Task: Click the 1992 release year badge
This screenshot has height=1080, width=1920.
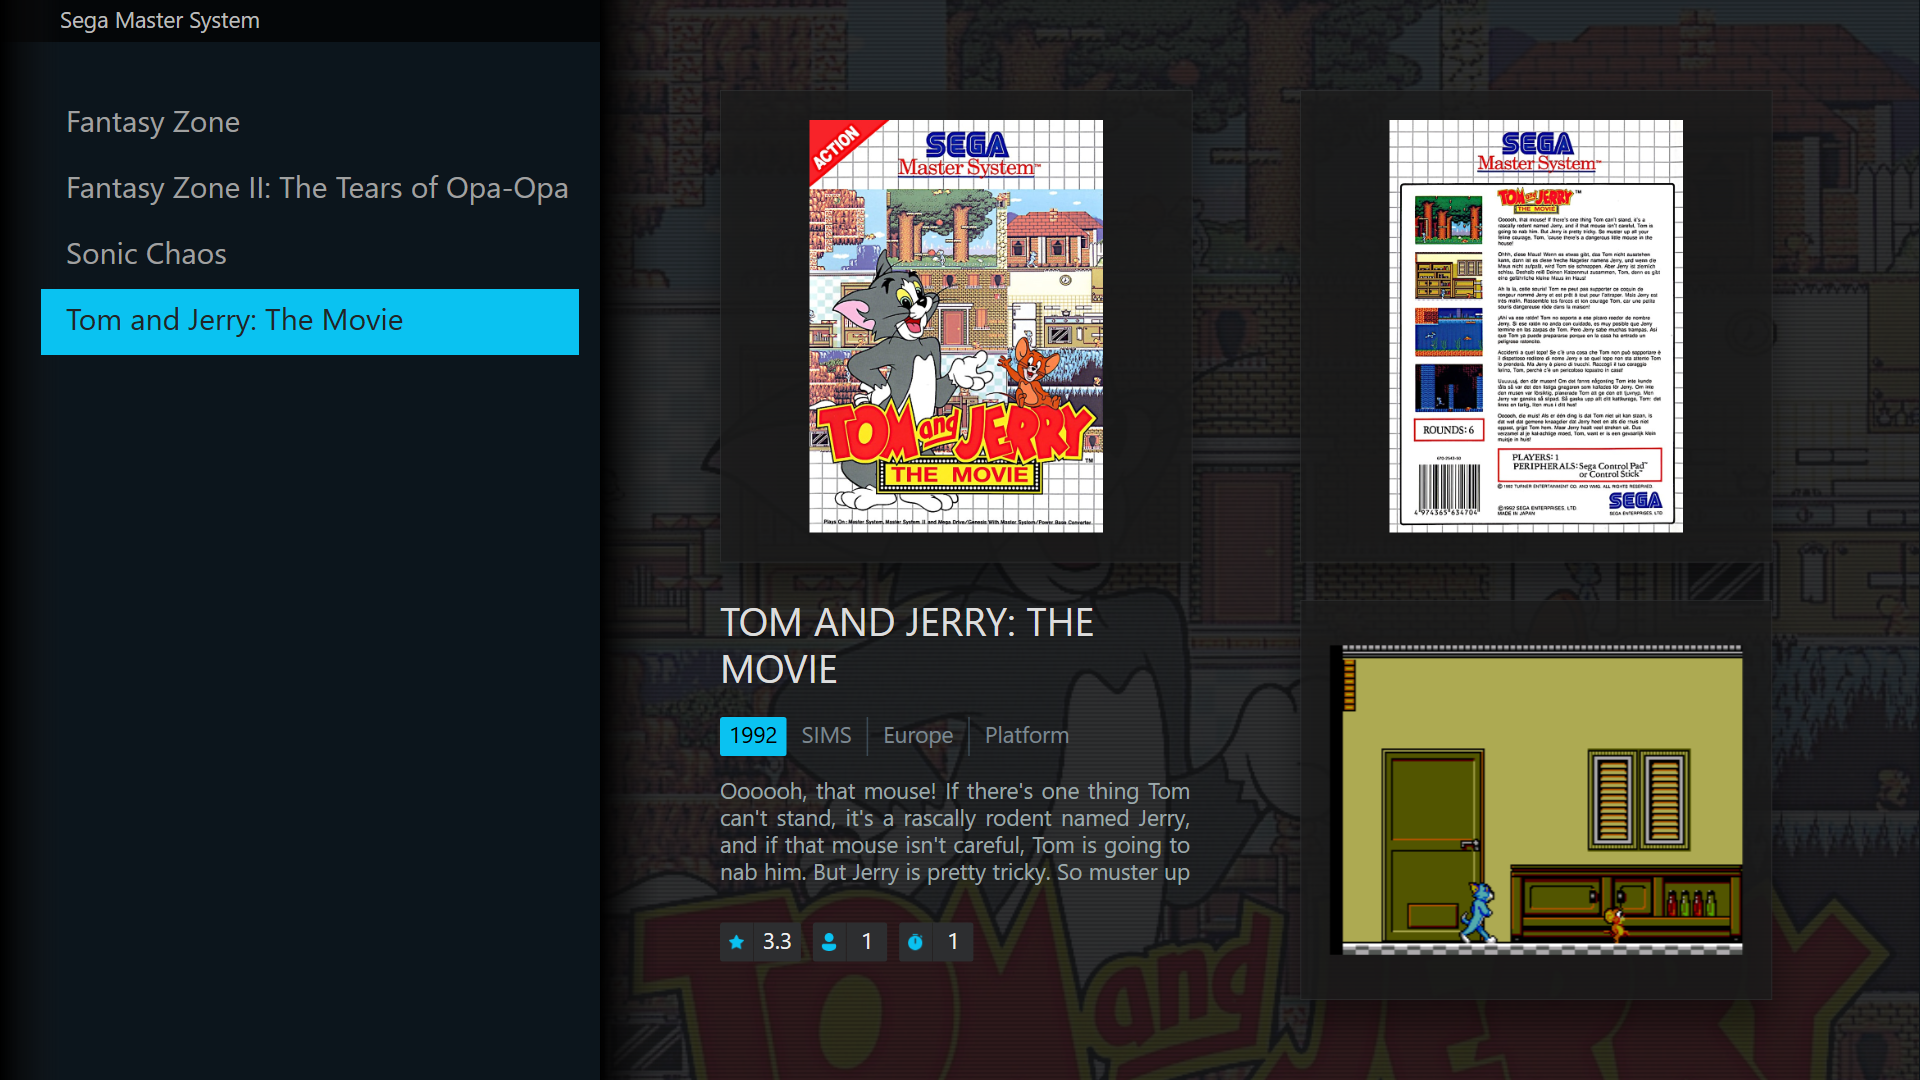Action: 753,736
